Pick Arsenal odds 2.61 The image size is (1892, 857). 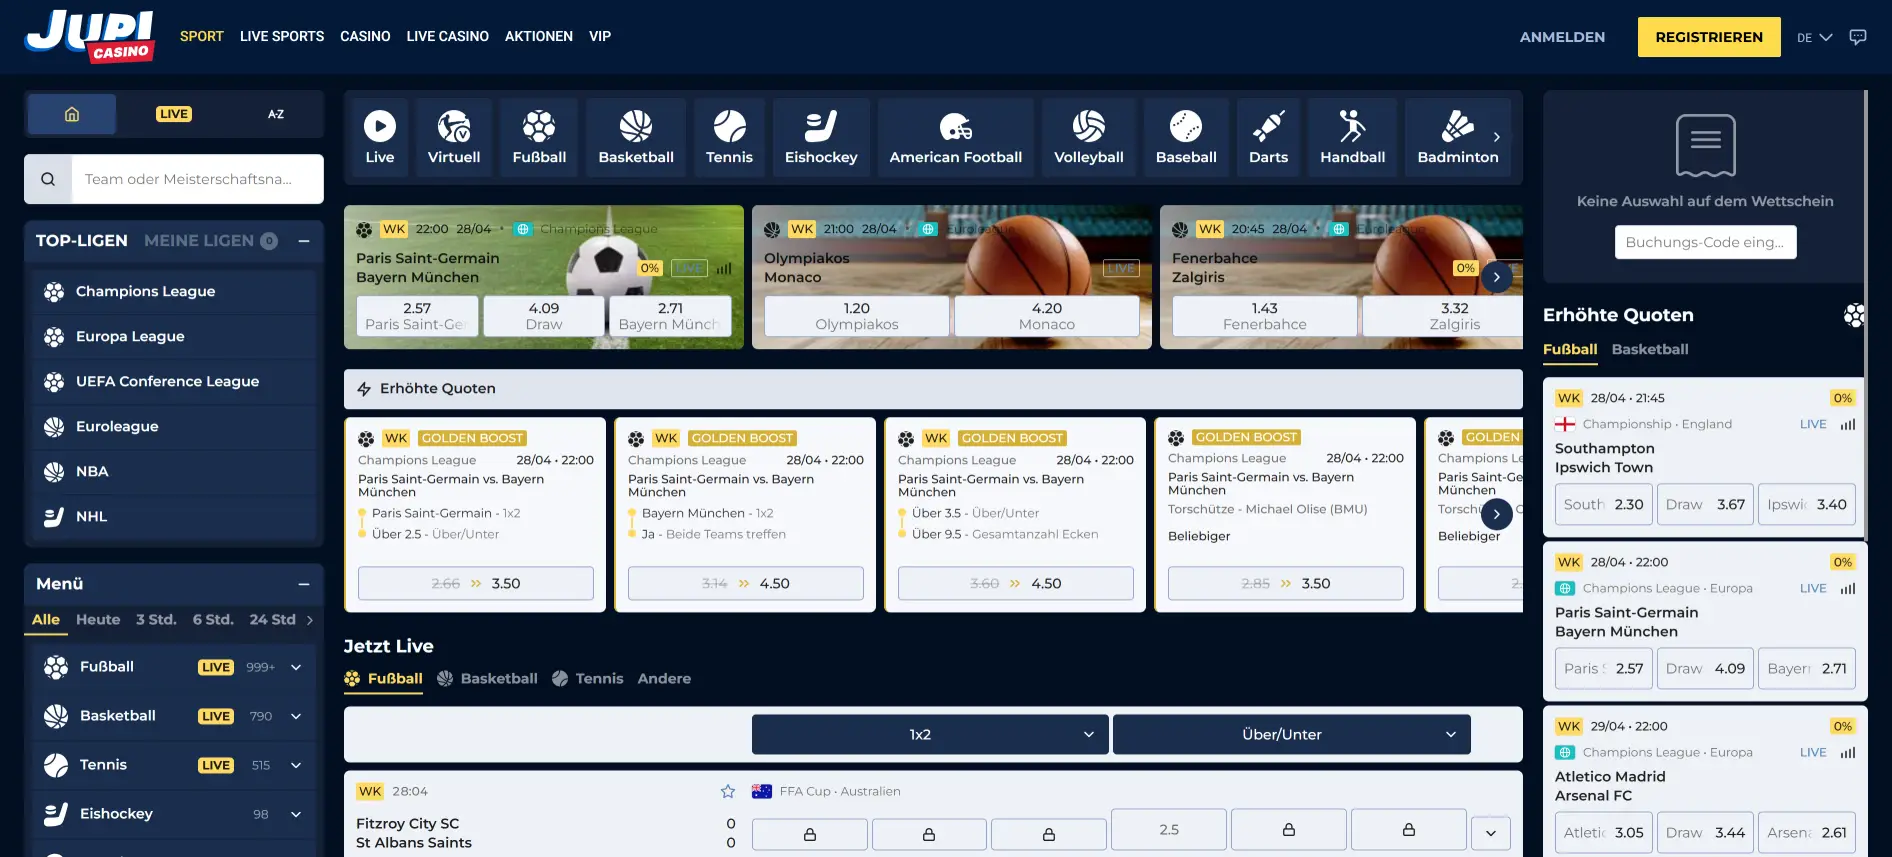[x=1807, y=832]
